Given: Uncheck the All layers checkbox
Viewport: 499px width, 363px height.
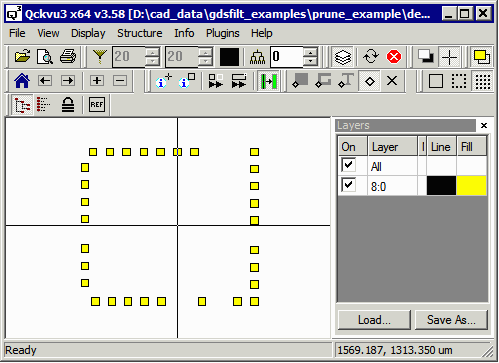Looking at the screenshot, I should click(348, 165).
